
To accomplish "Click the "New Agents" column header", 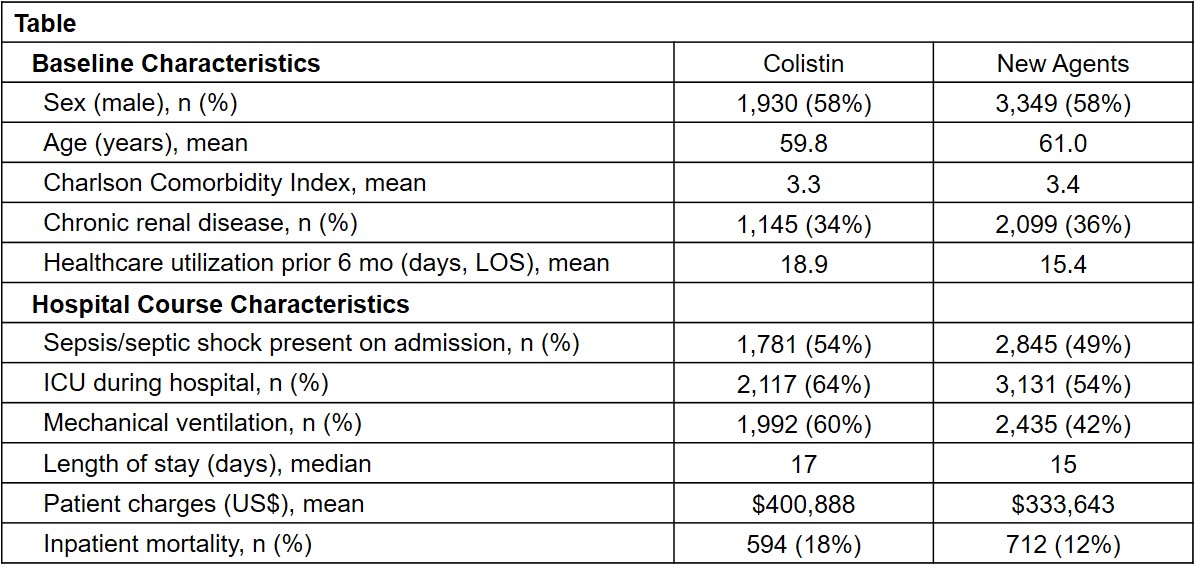I will (x=1063, y=64).
